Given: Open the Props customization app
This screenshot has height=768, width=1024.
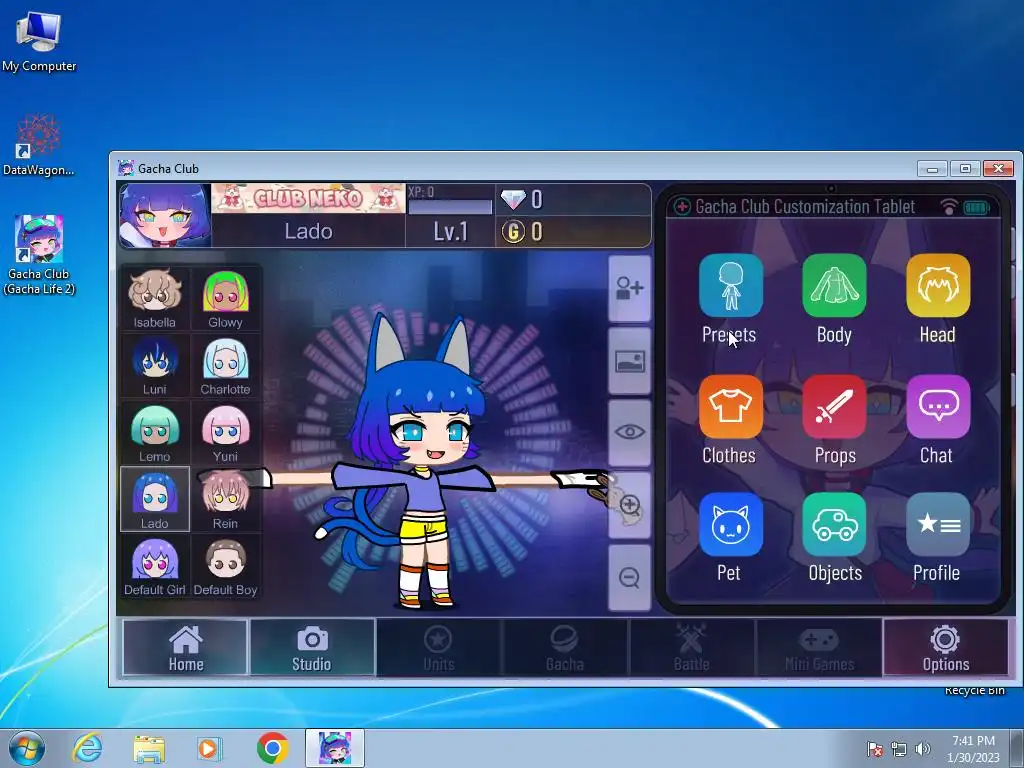Looking at the screenshot, I should click(x=834, y=406).
